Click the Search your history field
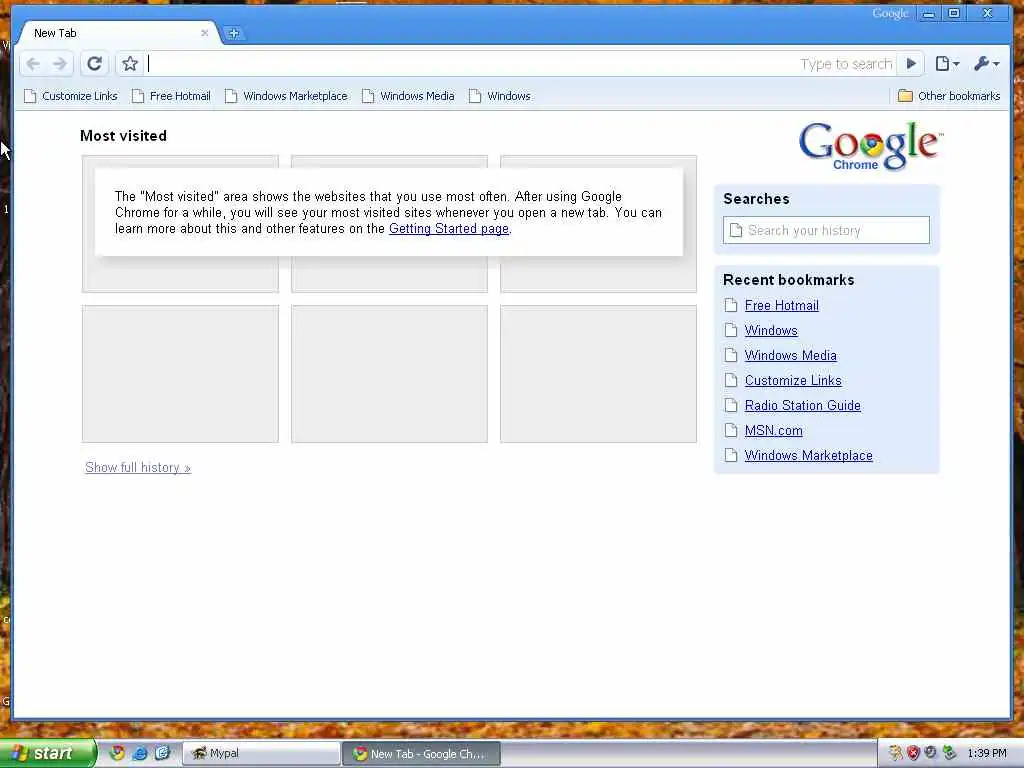This screenshot has height=768, width=1024. (x=826, y=230)
